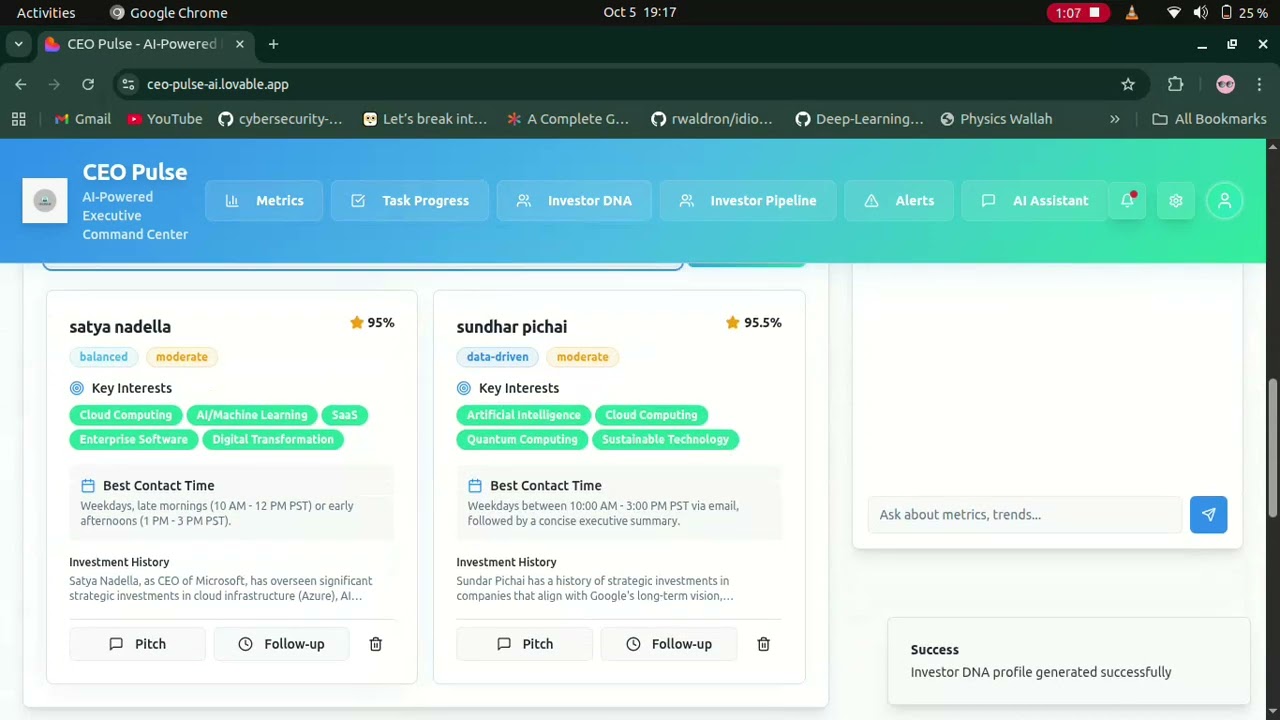
Task: Select the Cloud Computing tag for satya nadella
Action: (x=126, y=415)
